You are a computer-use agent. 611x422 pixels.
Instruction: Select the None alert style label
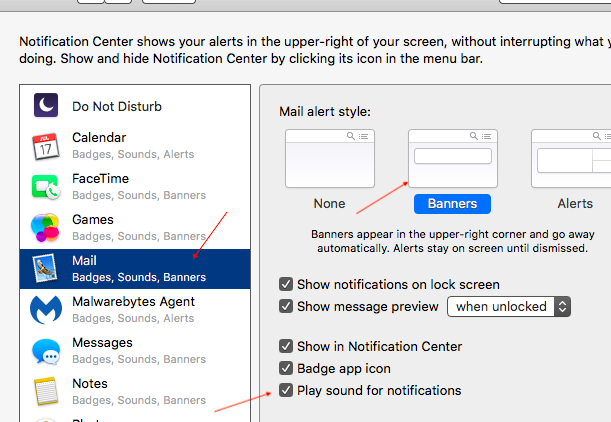click(x=330, y=204)
